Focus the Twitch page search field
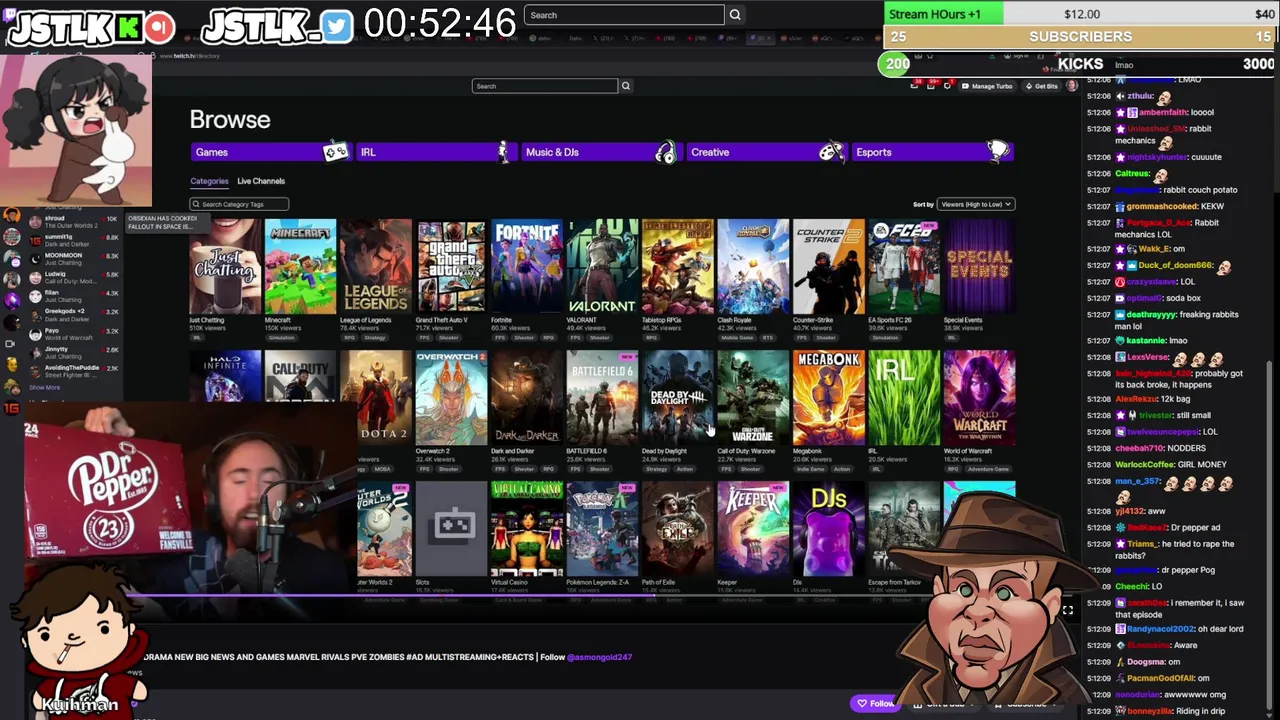Screen dimensions: 1280x720 [545, 86]
